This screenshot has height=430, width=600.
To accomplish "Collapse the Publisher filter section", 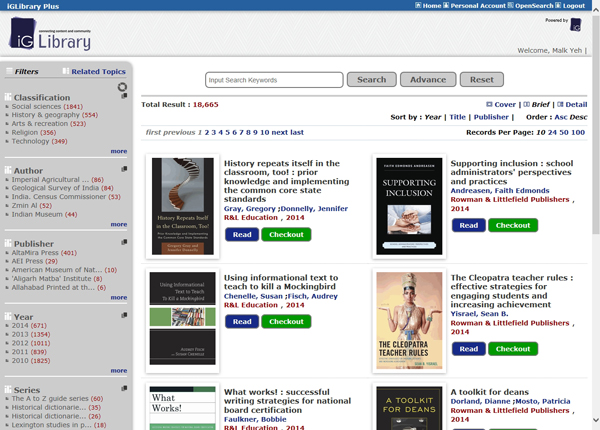I will point(124,242).
